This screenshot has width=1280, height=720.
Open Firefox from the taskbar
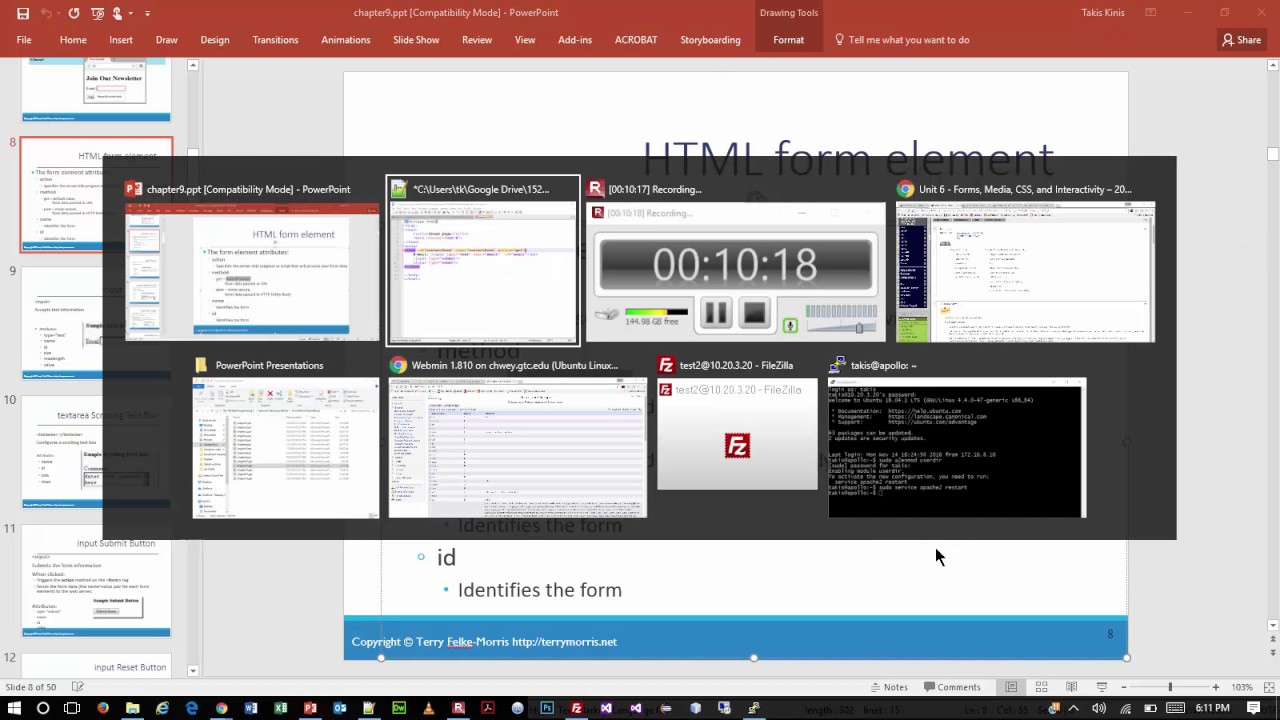(102, 708)
